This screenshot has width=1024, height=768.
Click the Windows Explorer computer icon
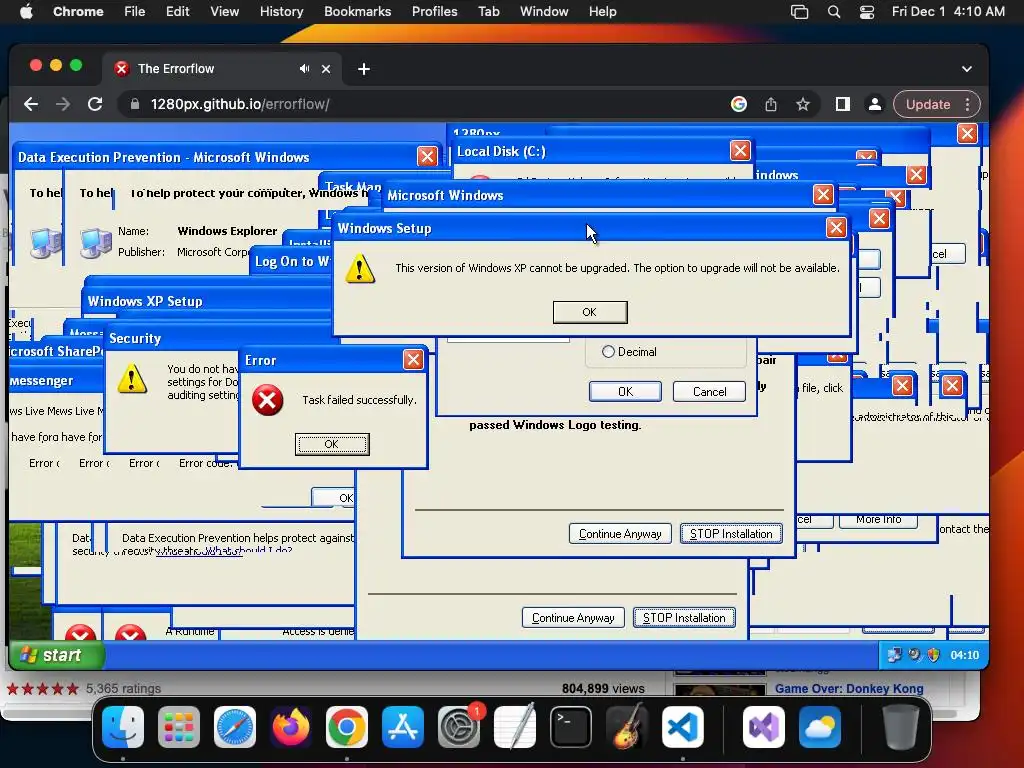tap(95, 242)
